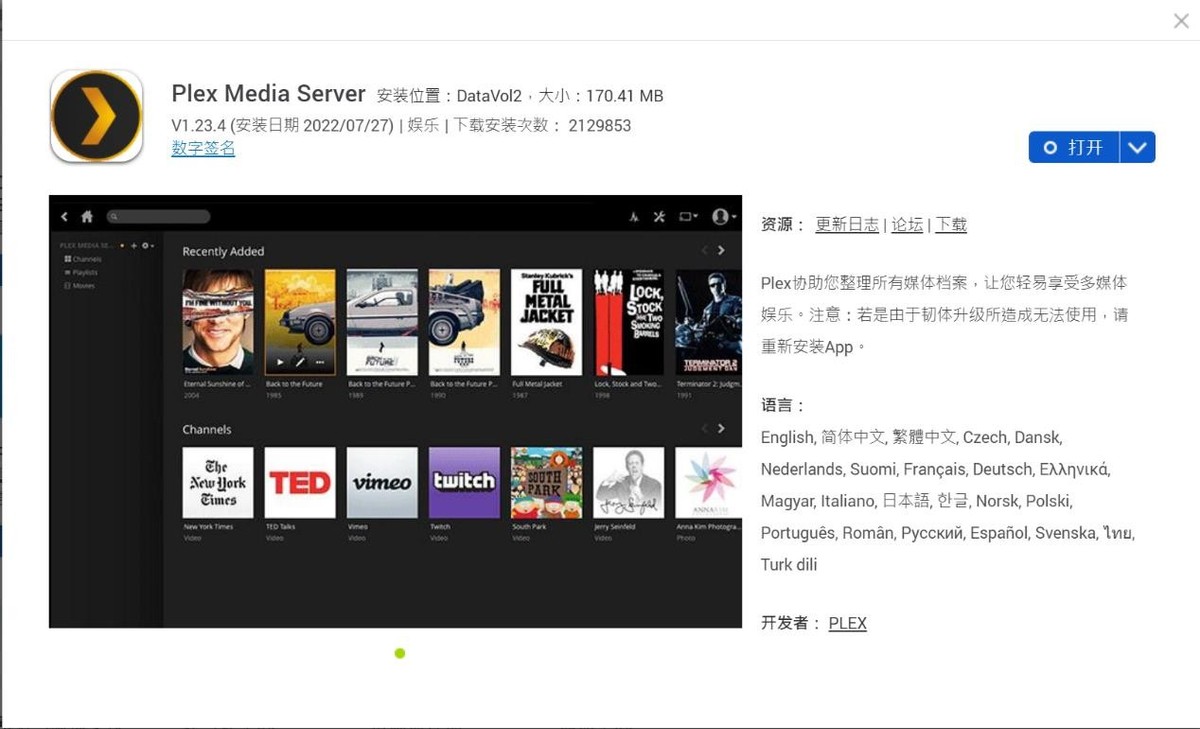
Task: Open the 论坛 forum link
Action: (x=907, y=225)
